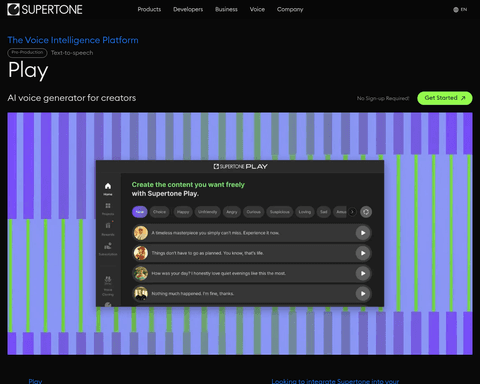480x384 pixels.
Task: Play the 'How was your day?' sample
Action: (x=363, y=274)
